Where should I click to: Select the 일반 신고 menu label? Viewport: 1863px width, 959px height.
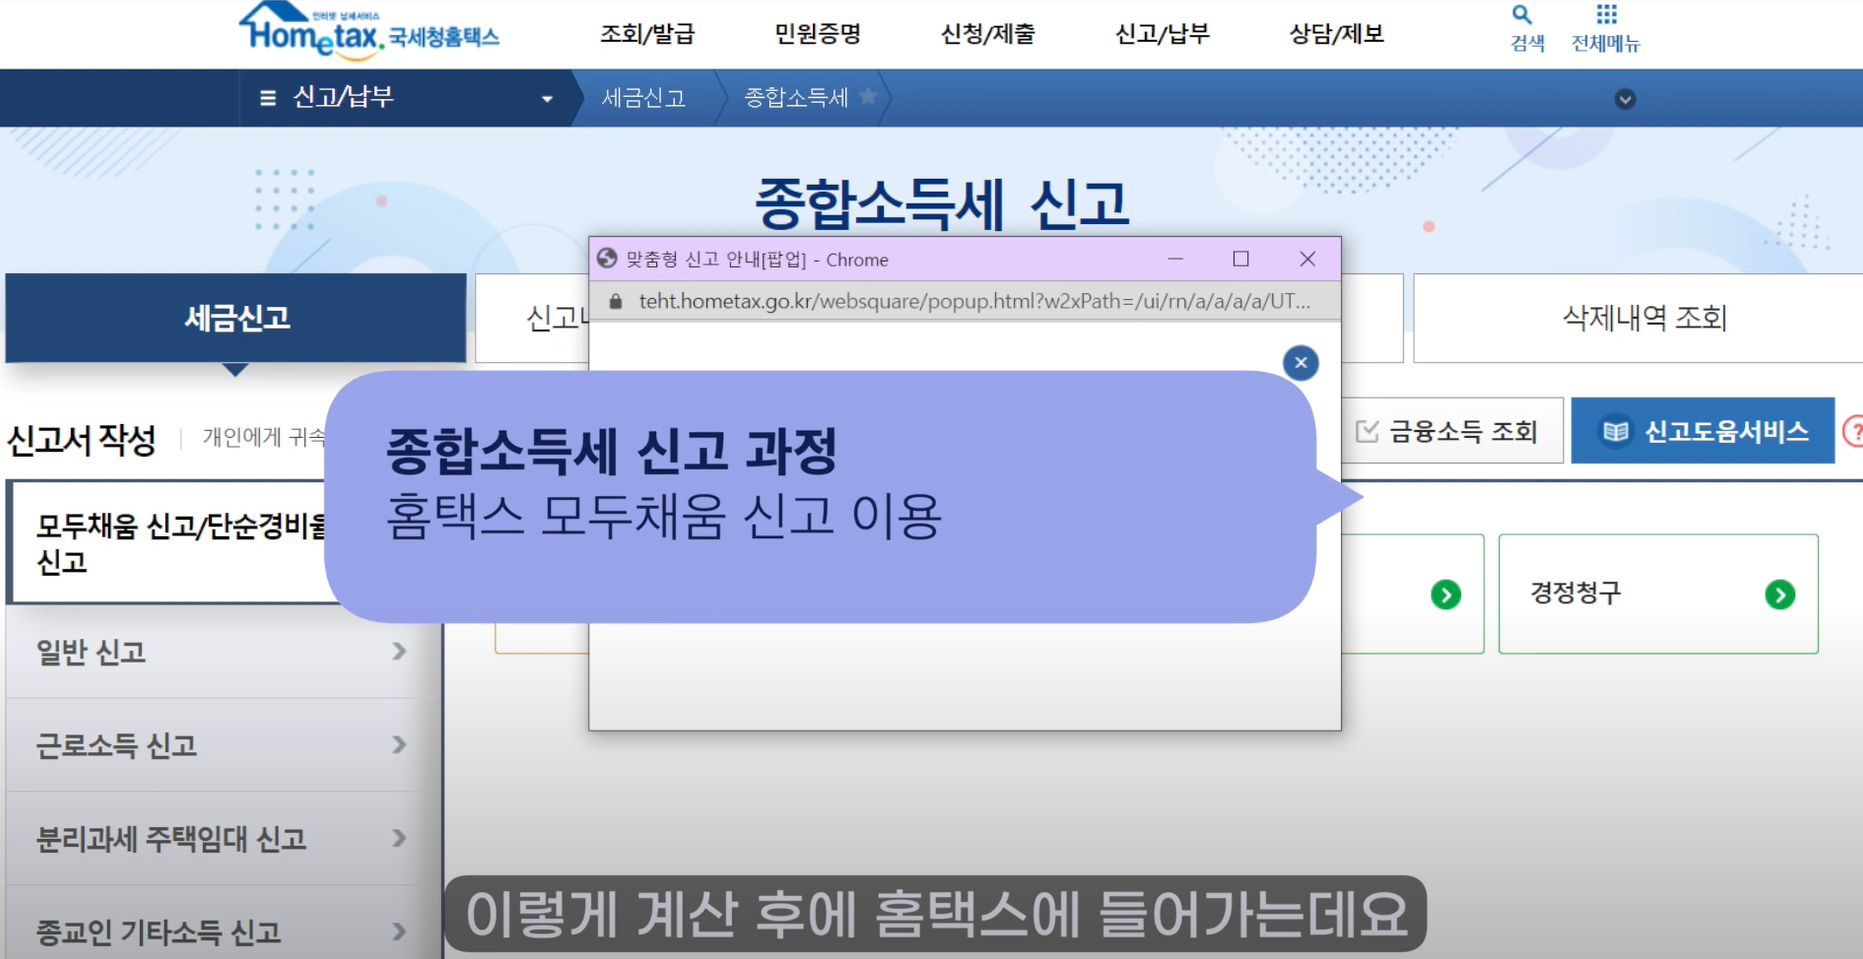91,652
